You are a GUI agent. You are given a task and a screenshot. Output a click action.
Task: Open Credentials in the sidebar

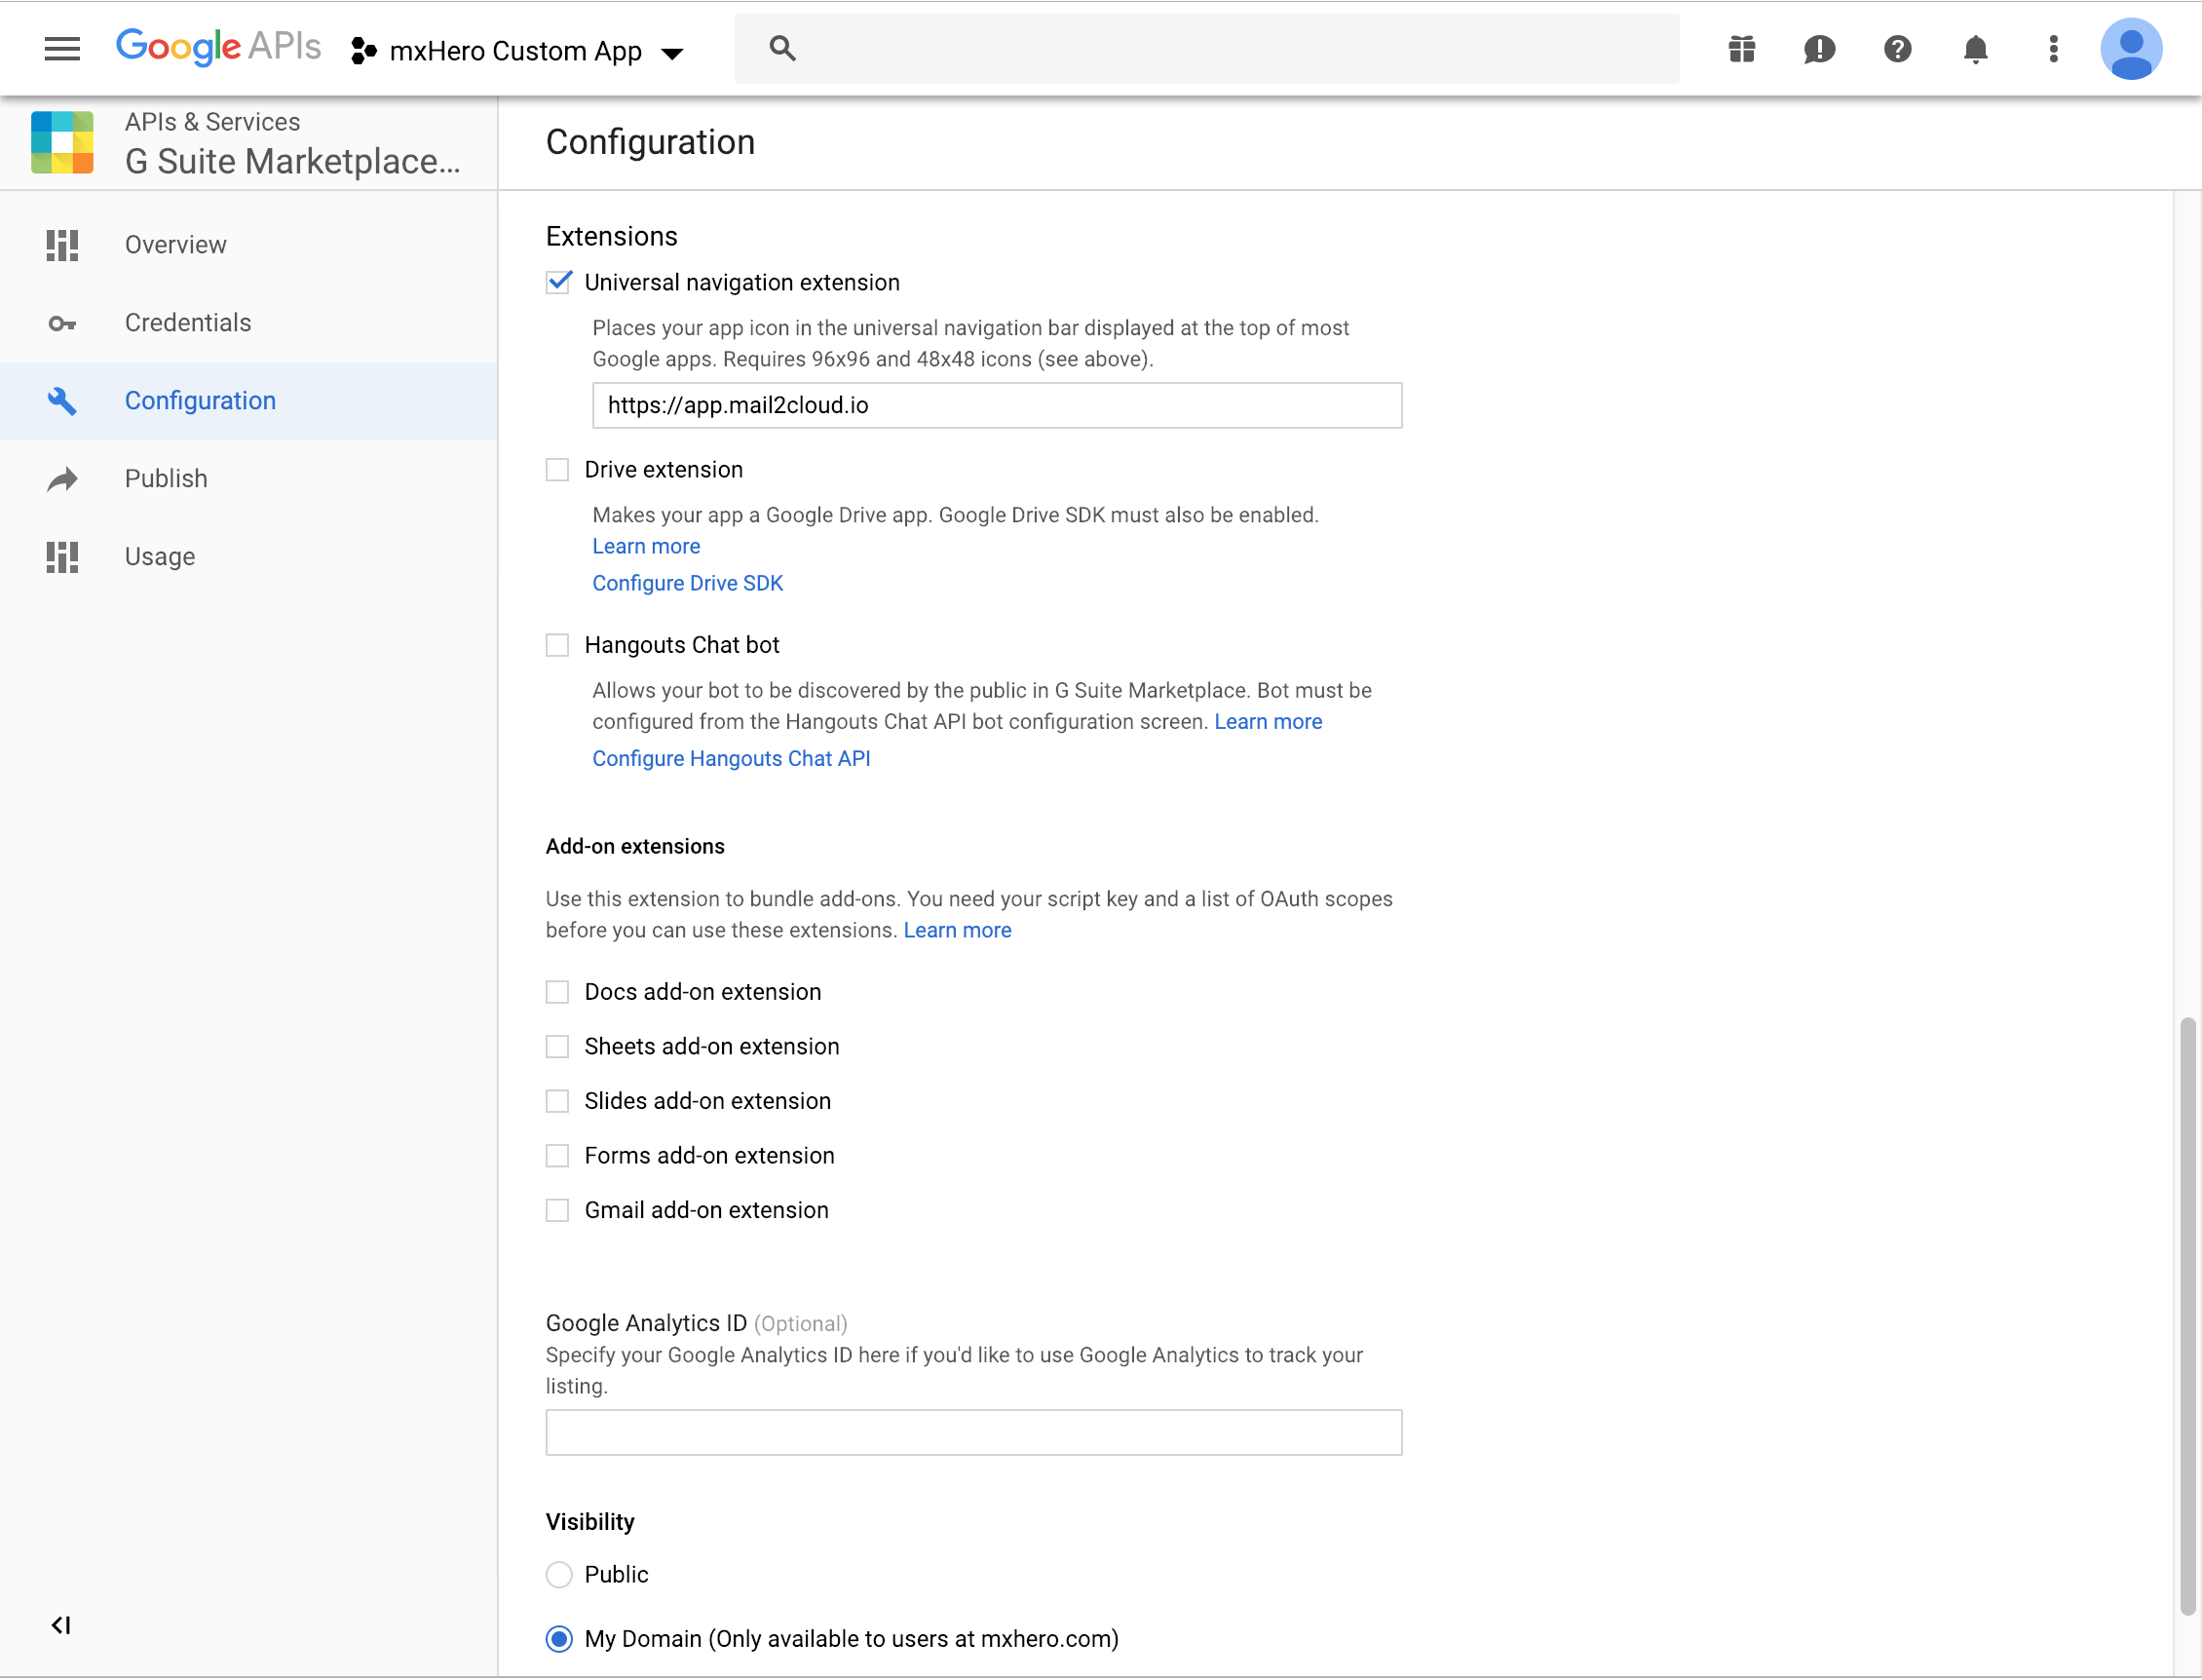coord(249,323)
